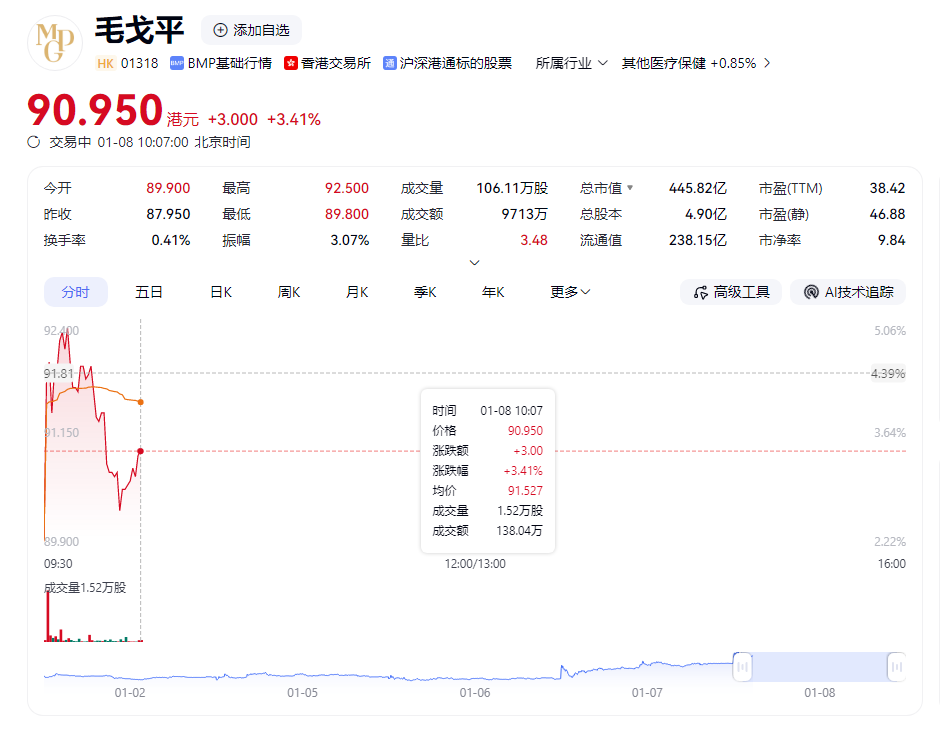The image size is (940, 730).
Task: Click the trading status clock icon
Action: point(34,142)
